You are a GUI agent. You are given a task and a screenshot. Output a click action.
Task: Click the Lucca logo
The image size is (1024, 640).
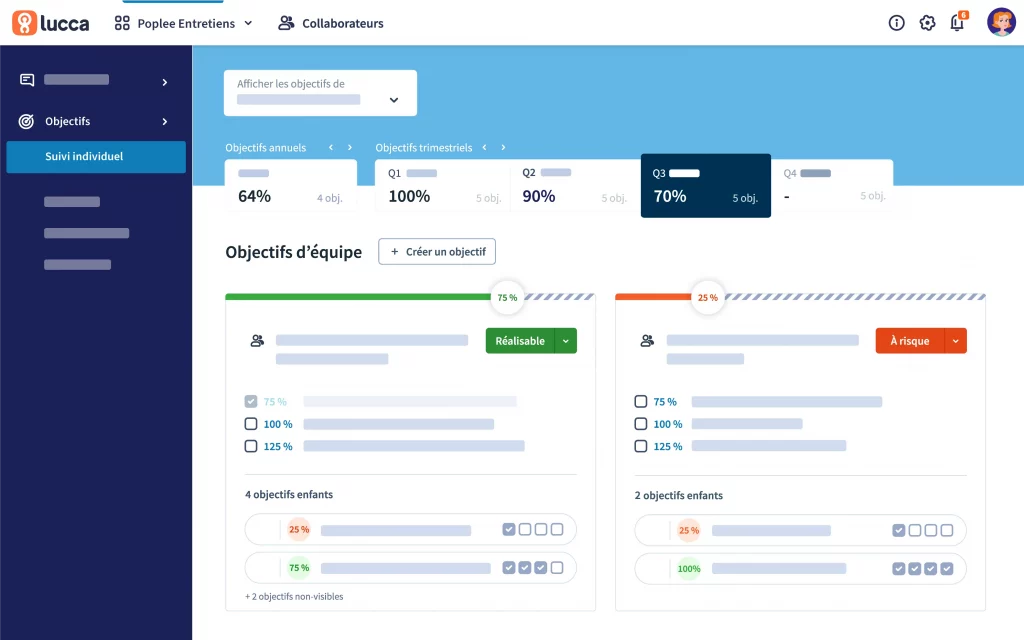pos(50,24)
